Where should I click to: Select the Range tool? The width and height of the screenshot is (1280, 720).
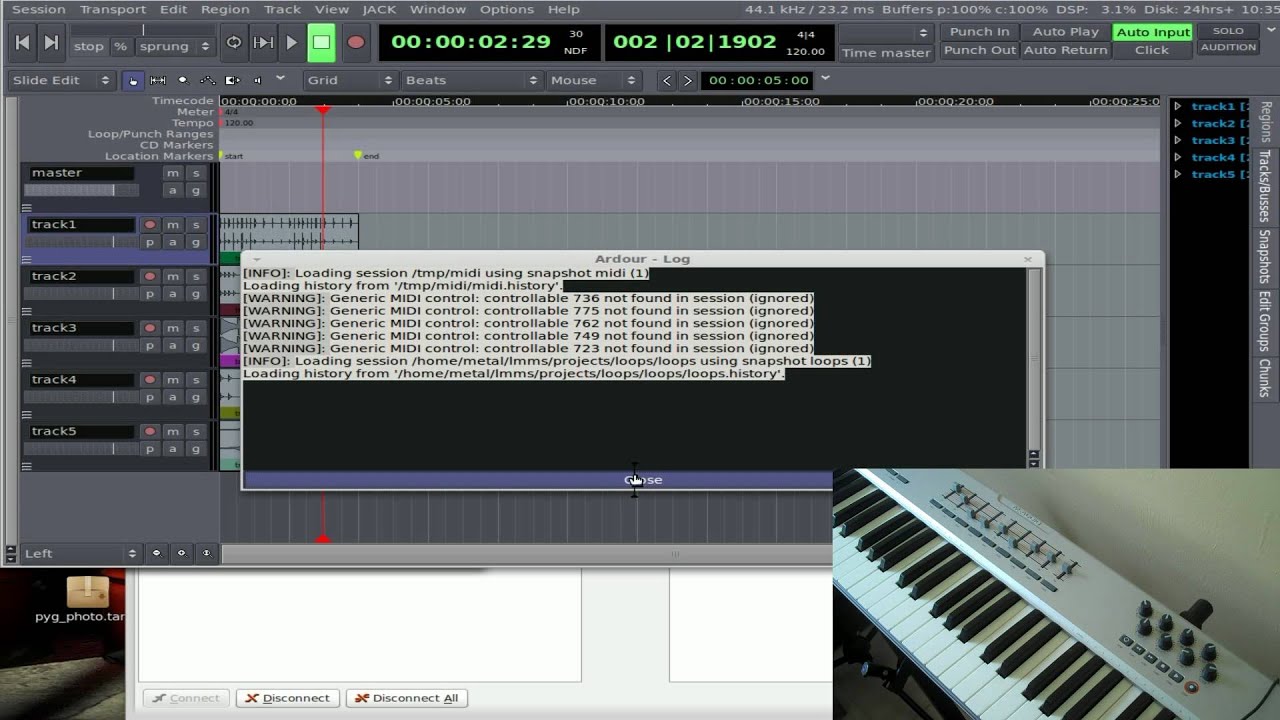coord(158,80)
